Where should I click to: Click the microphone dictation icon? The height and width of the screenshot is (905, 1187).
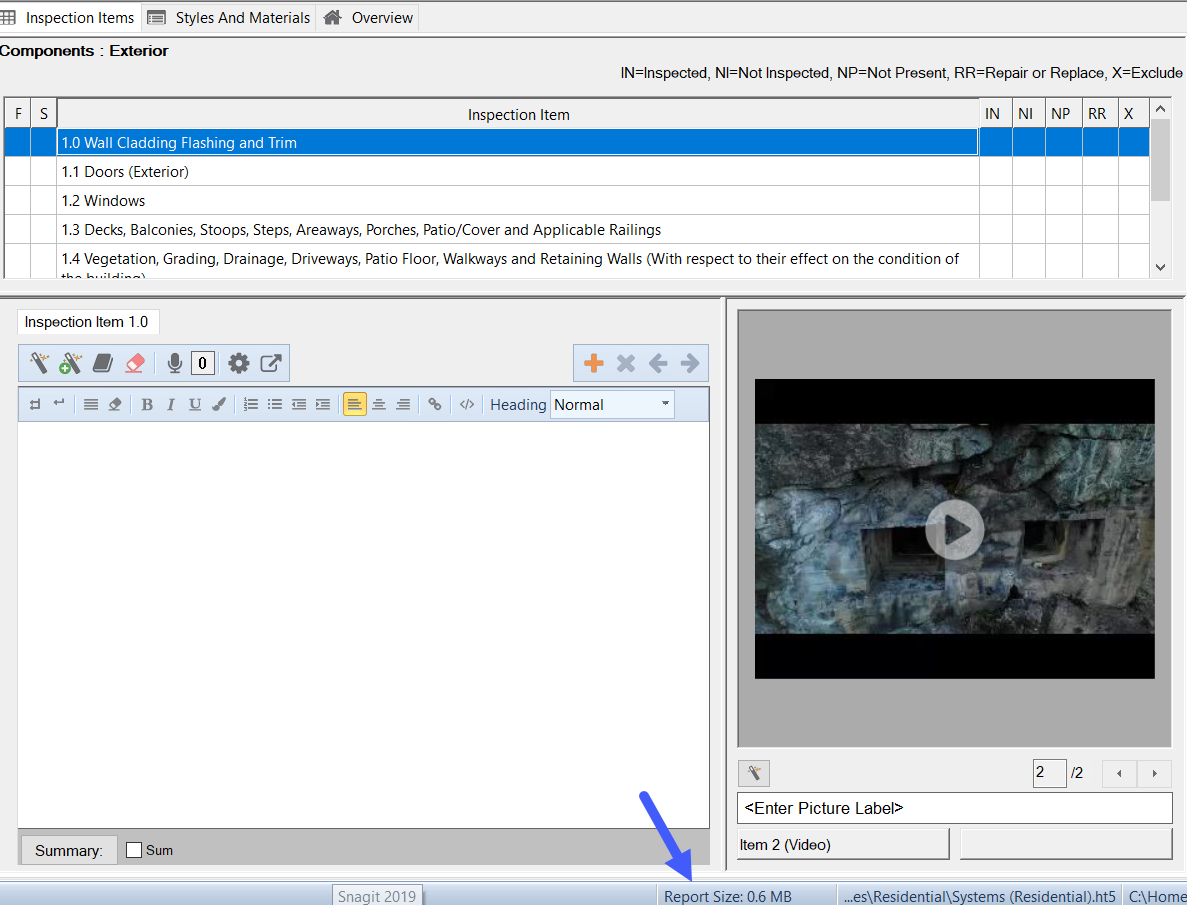pos(175,363)
